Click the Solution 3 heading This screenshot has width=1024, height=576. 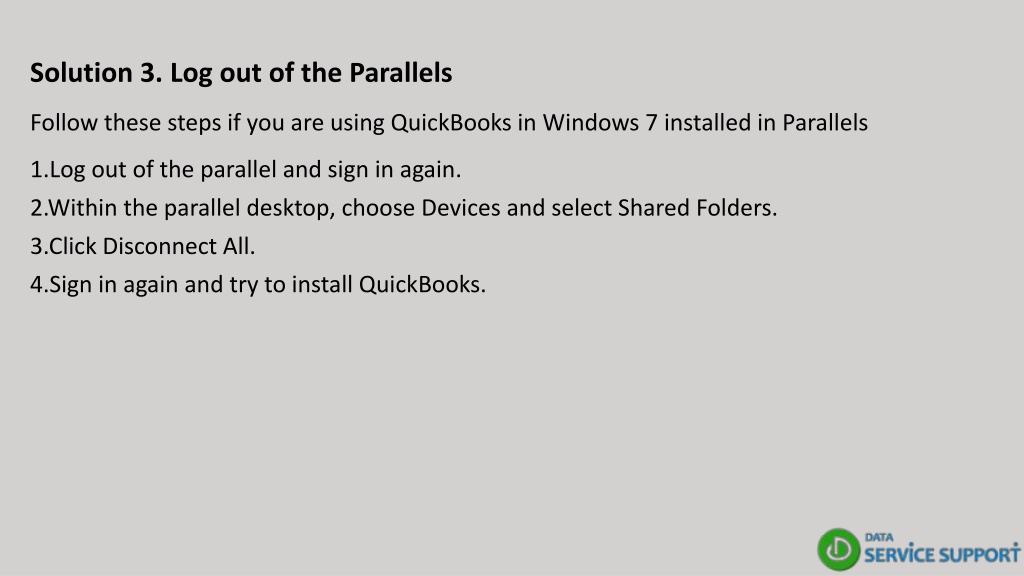(x=241, y=73)
